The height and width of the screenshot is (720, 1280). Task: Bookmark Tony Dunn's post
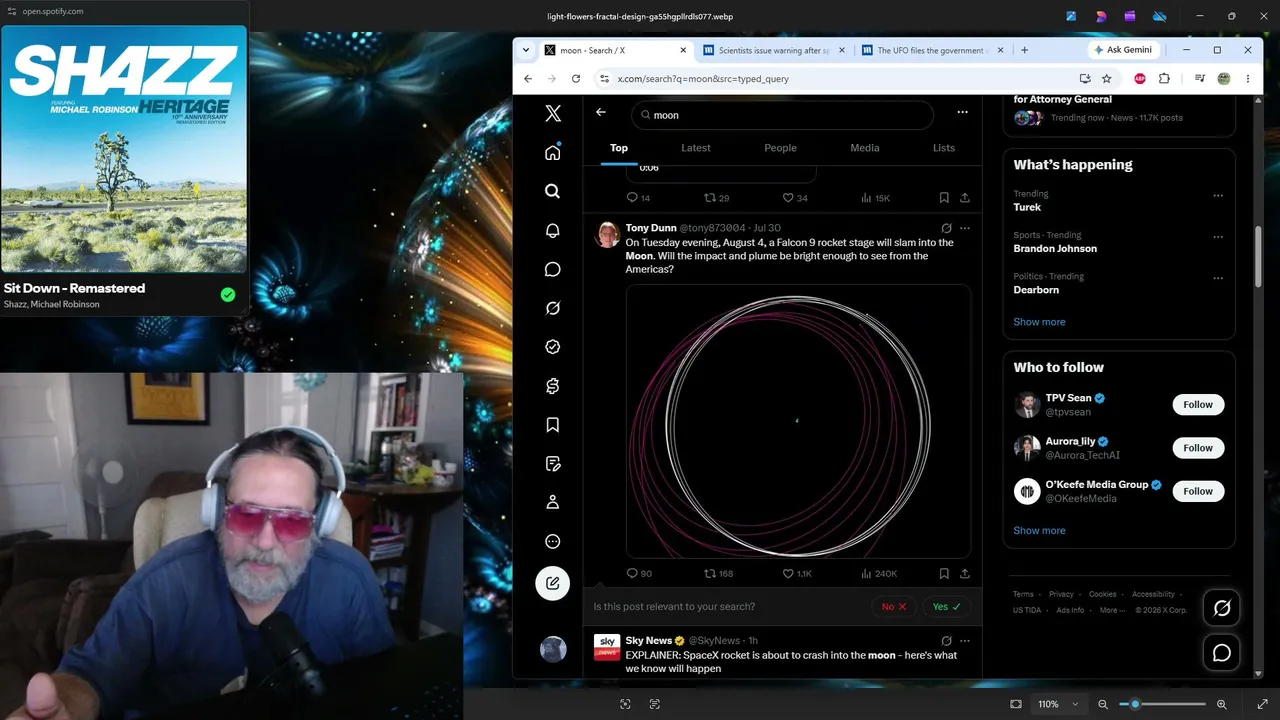pyautogui.click(x=944, y=574)
